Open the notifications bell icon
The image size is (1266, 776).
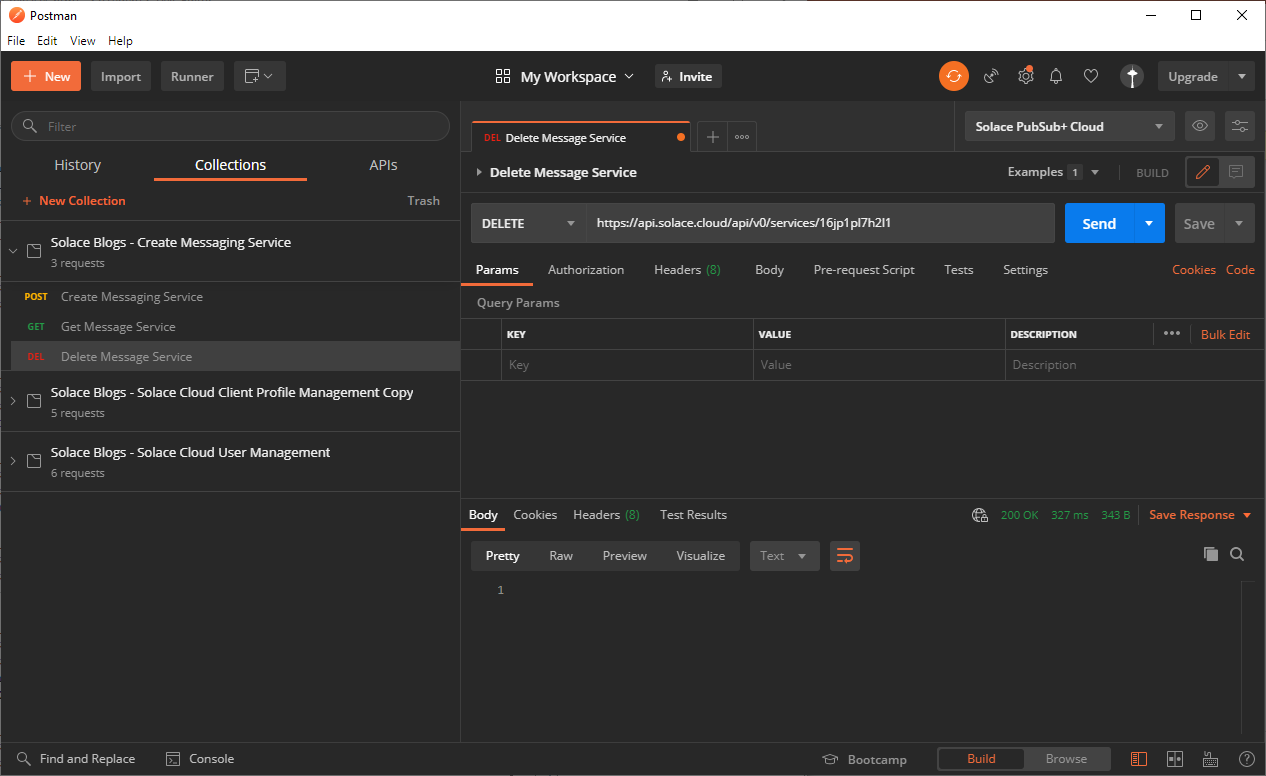pyautogui.click(x=1056, y=76)
